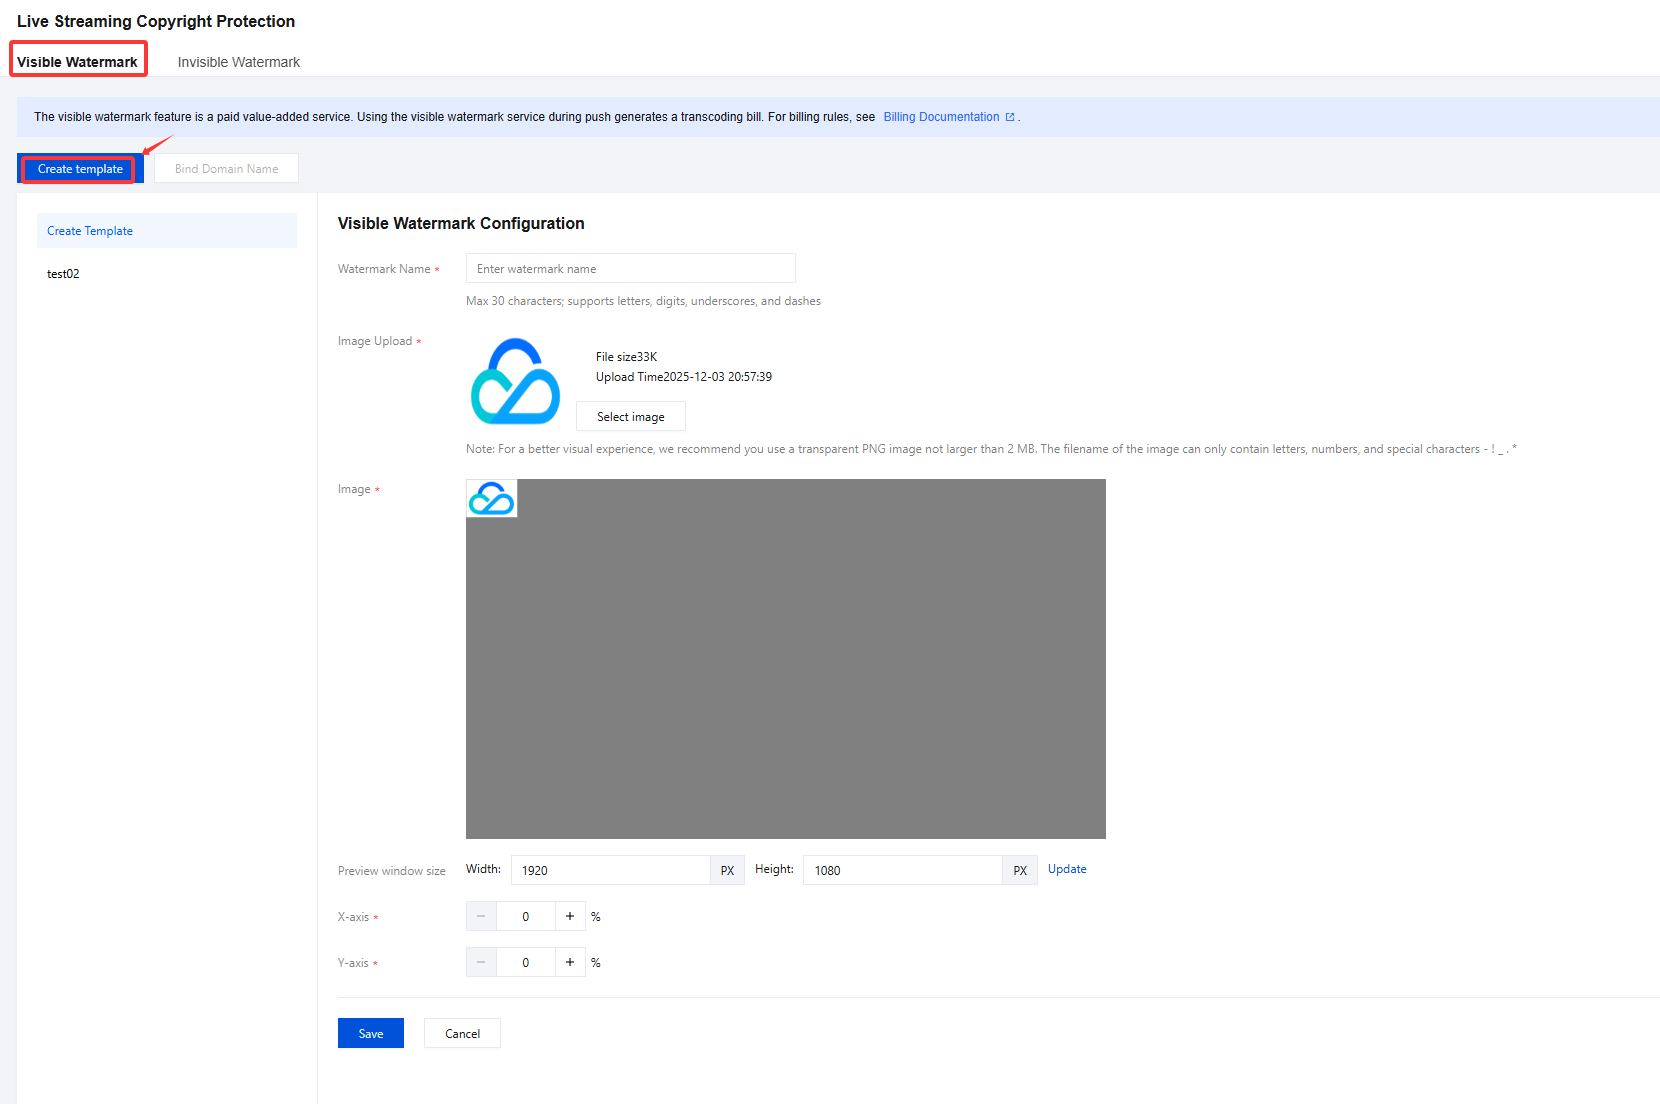Click the preview Width input field
Viewport: 1660px width, 1104px height.
tap(610, 871)
